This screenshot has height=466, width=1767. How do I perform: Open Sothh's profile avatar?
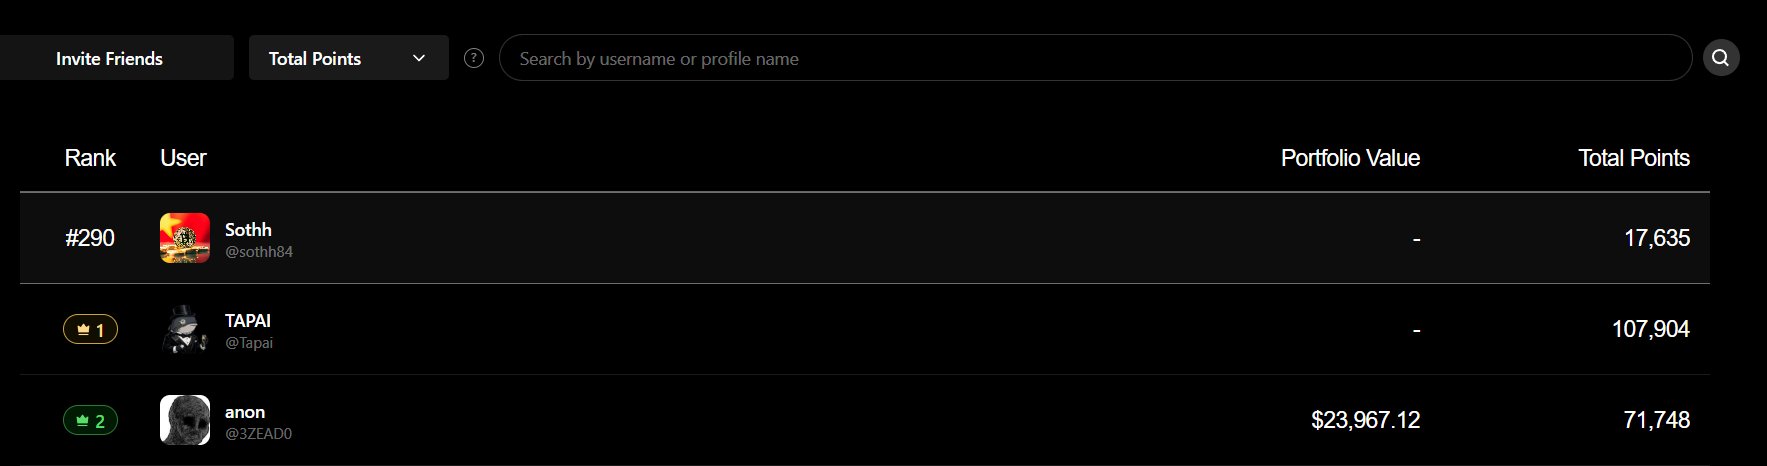(x=185, y=238)
